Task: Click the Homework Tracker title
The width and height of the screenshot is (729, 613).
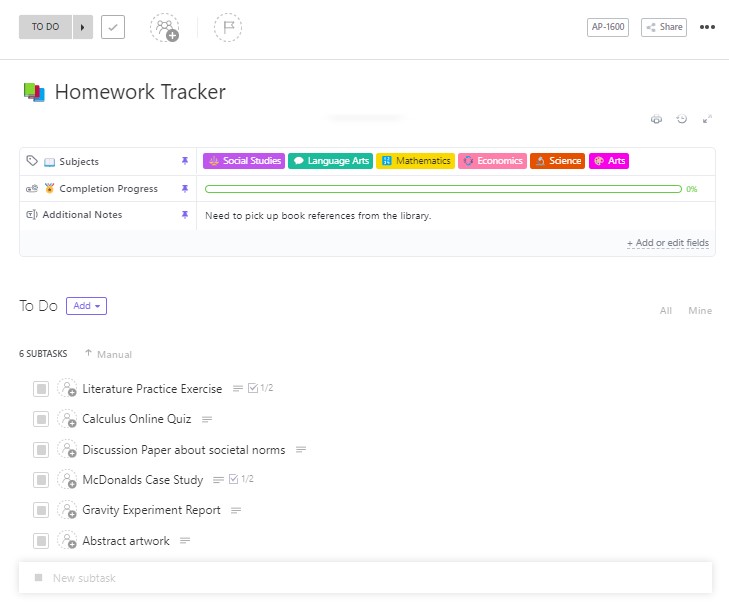Action: pyautogui.click(x=140, y=92)
